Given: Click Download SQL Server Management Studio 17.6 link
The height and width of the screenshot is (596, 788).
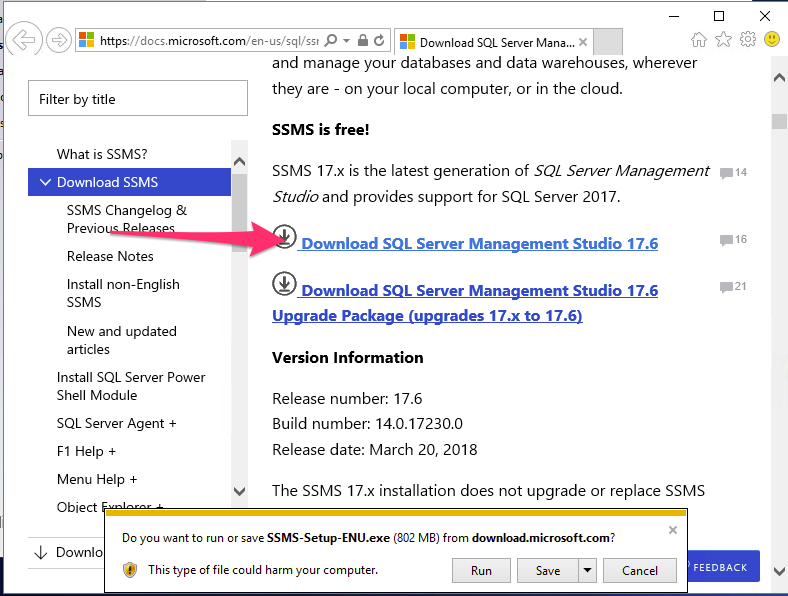Looking at the screenshot, I should (479, 244).
